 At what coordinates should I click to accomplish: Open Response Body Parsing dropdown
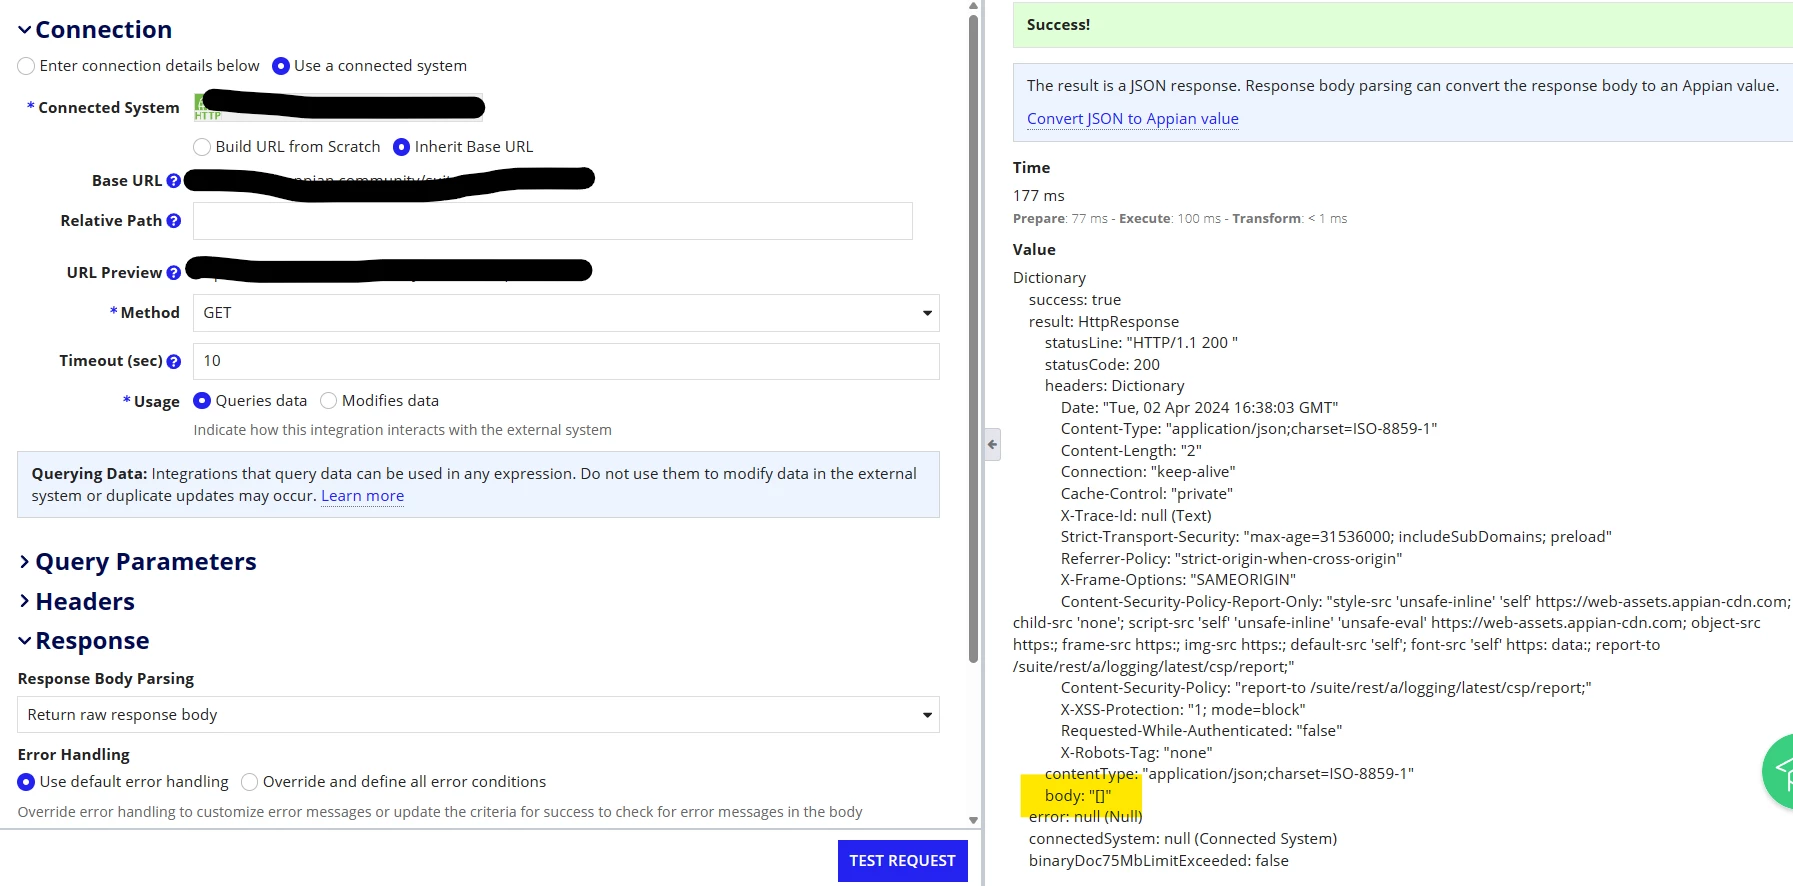(478, 715)
